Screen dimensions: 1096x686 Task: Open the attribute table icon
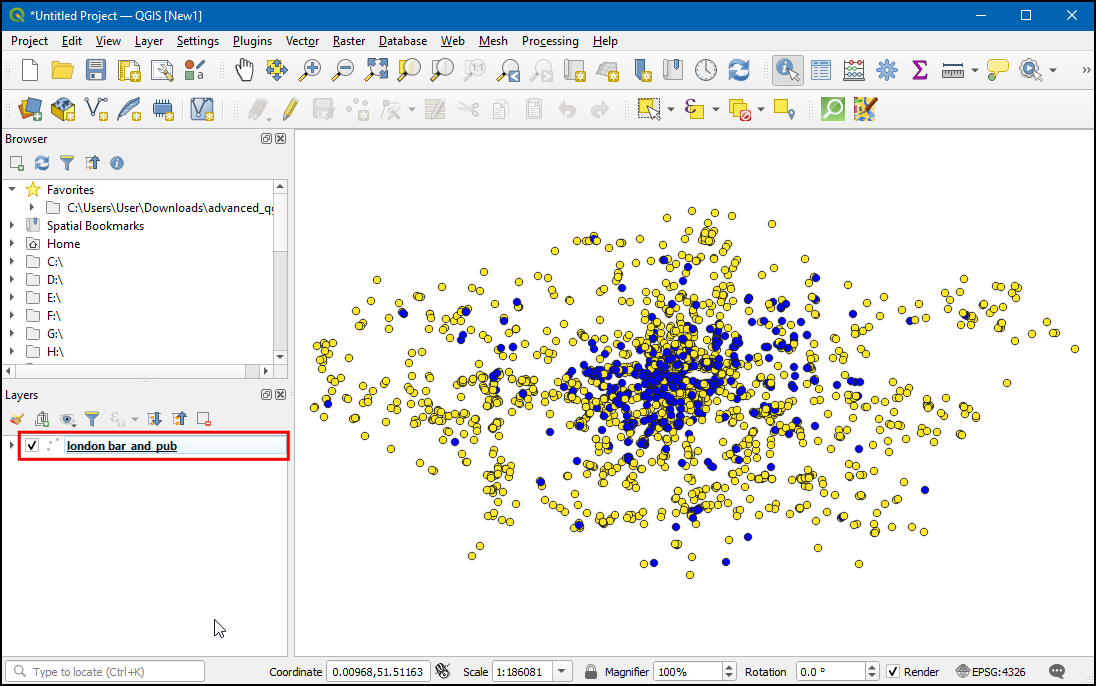[x=821, y=70]
